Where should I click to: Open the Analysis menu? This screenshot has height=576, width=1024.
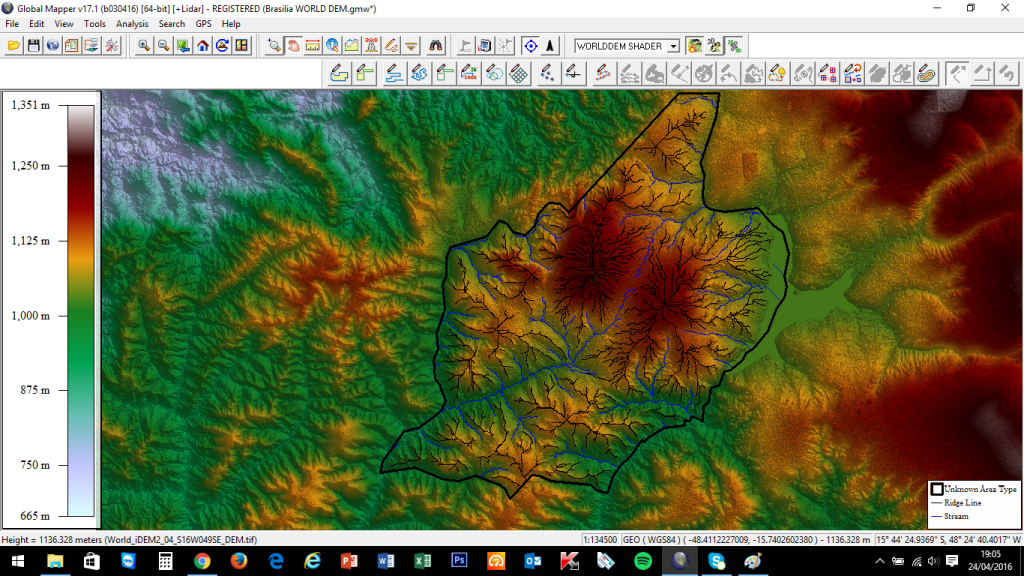pyautogui.click(x=132, y=23)
